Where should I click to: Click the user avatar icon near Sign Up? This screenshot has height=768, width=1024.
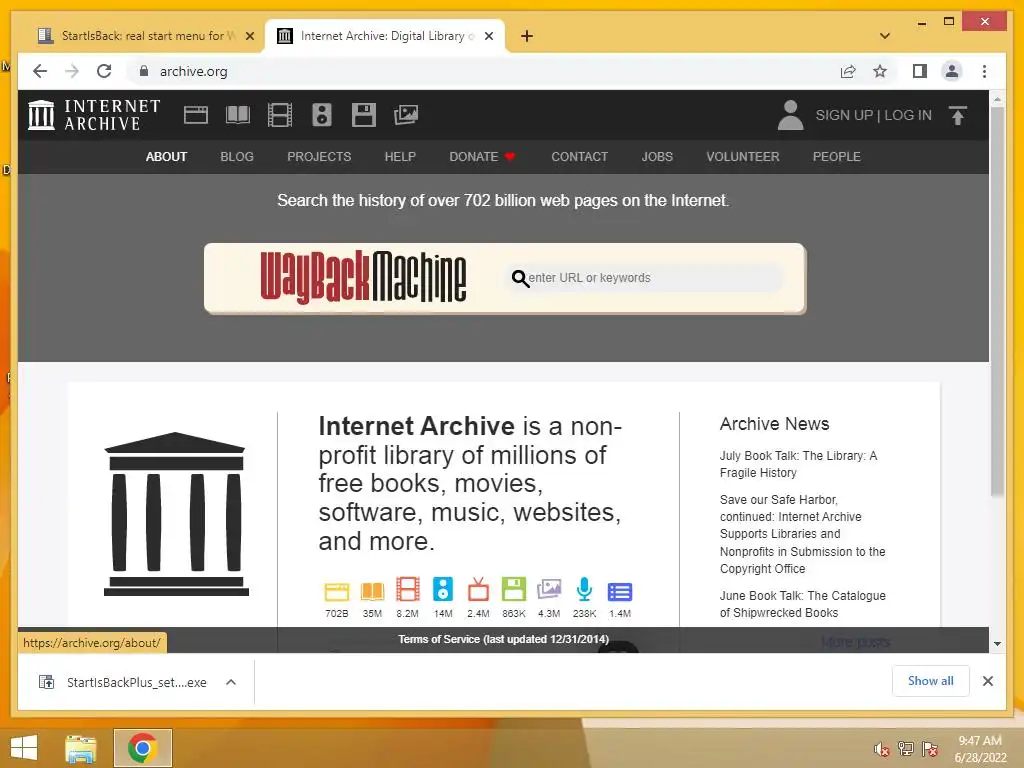coord(790,115)
